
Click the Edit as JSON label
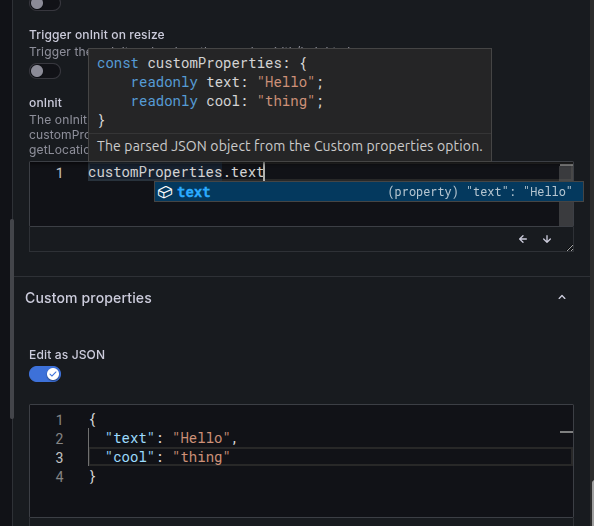tap(67, 355)
